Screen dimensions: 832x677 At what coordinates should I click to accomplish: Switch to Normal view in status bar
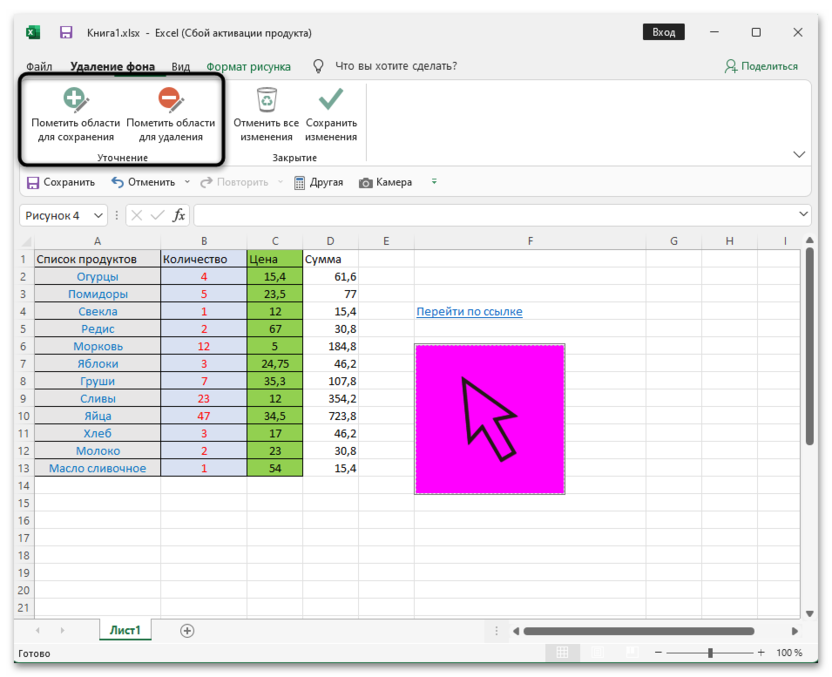point(562,653)
